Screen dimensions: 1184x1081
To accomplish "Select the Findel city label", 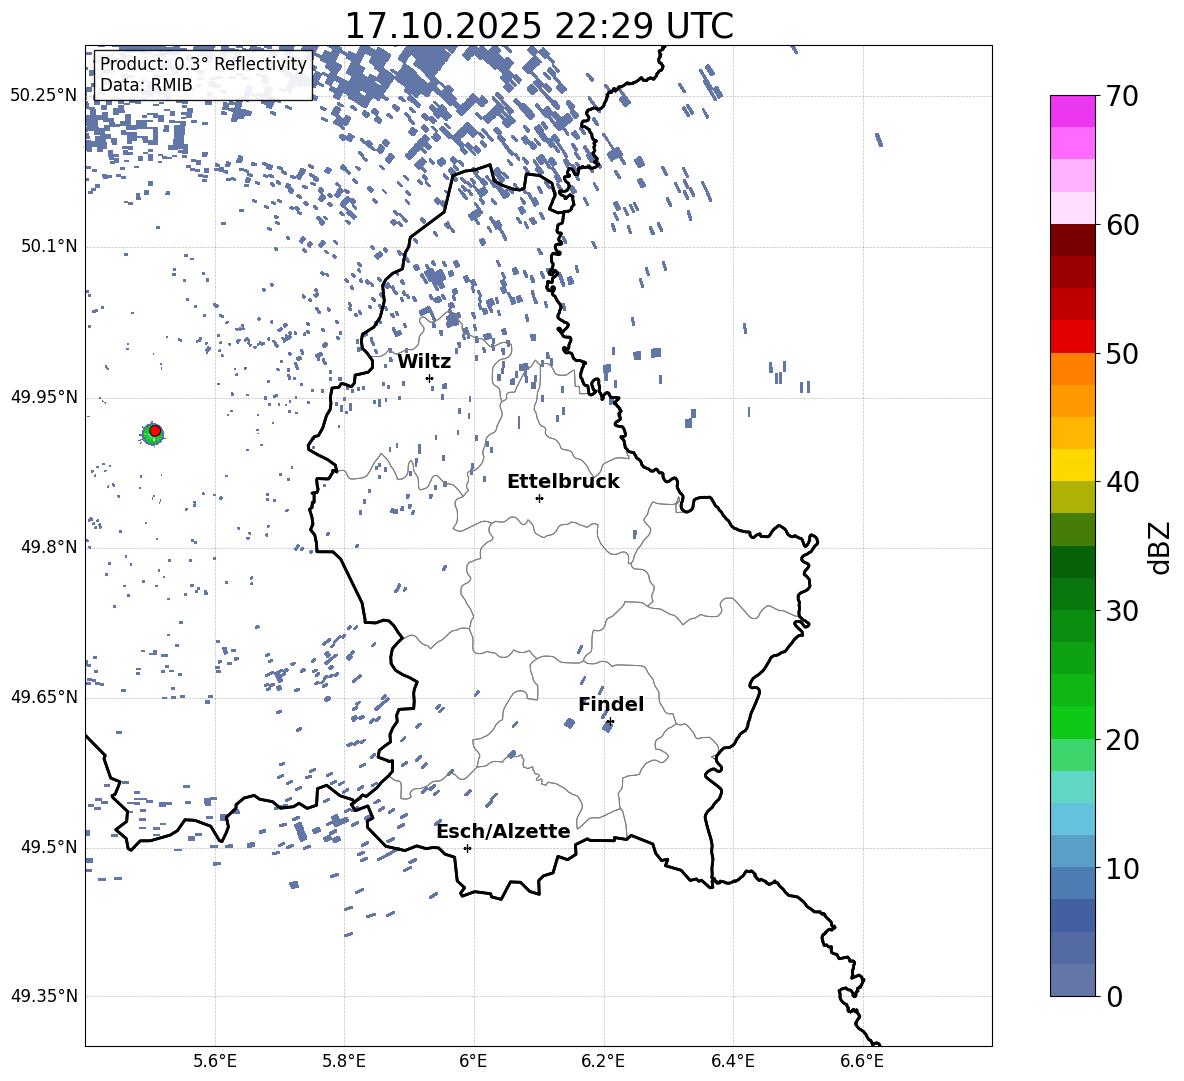I will pos(611,704).
